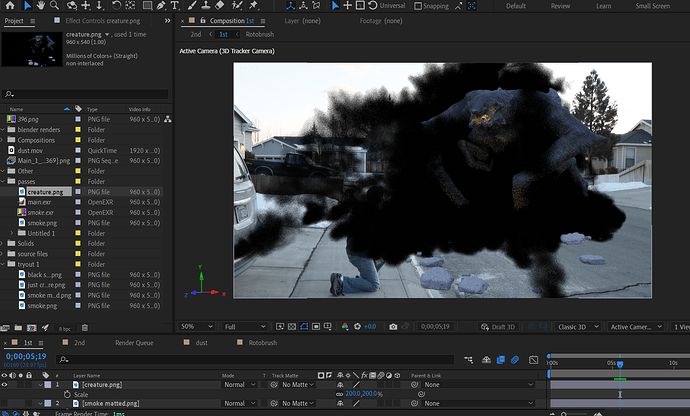Toggle Draft 3D mode
690x416 pixels.
click(x=498, y=327)
